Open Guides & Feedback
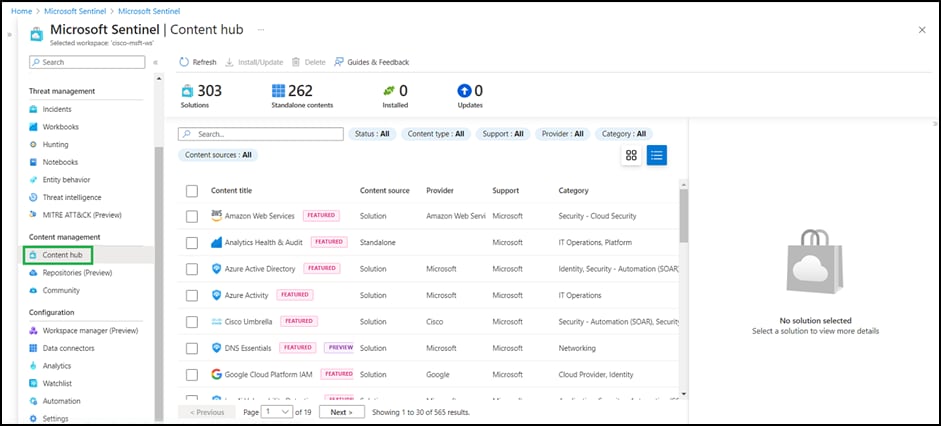The image size is (941, 426). click(371, 62)
